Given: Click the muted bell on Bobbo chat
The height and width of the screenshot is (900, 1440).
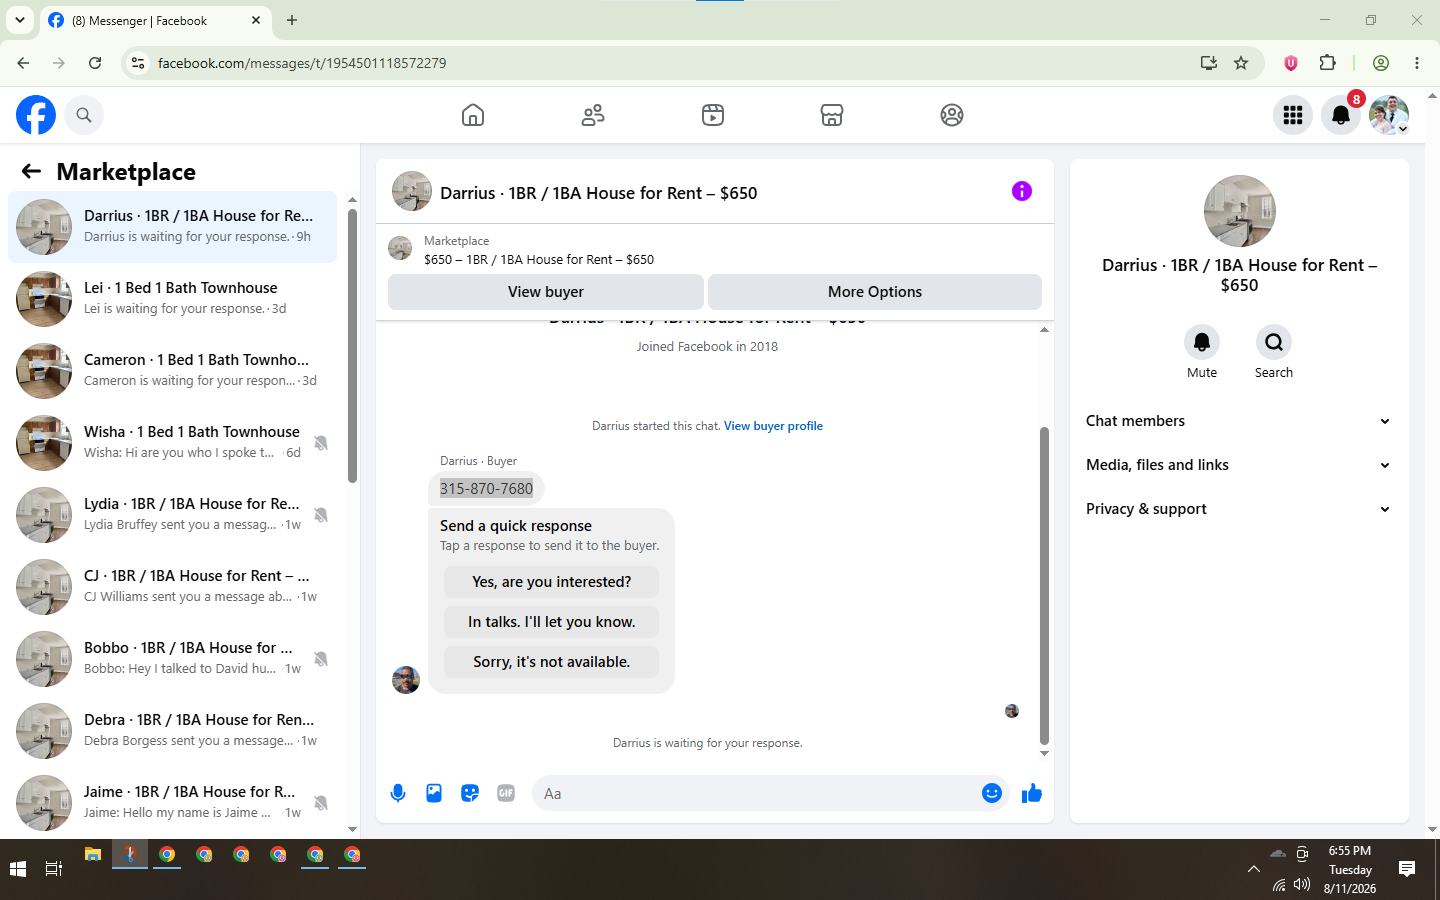Looking at the screenshot, I should point(321,659).
